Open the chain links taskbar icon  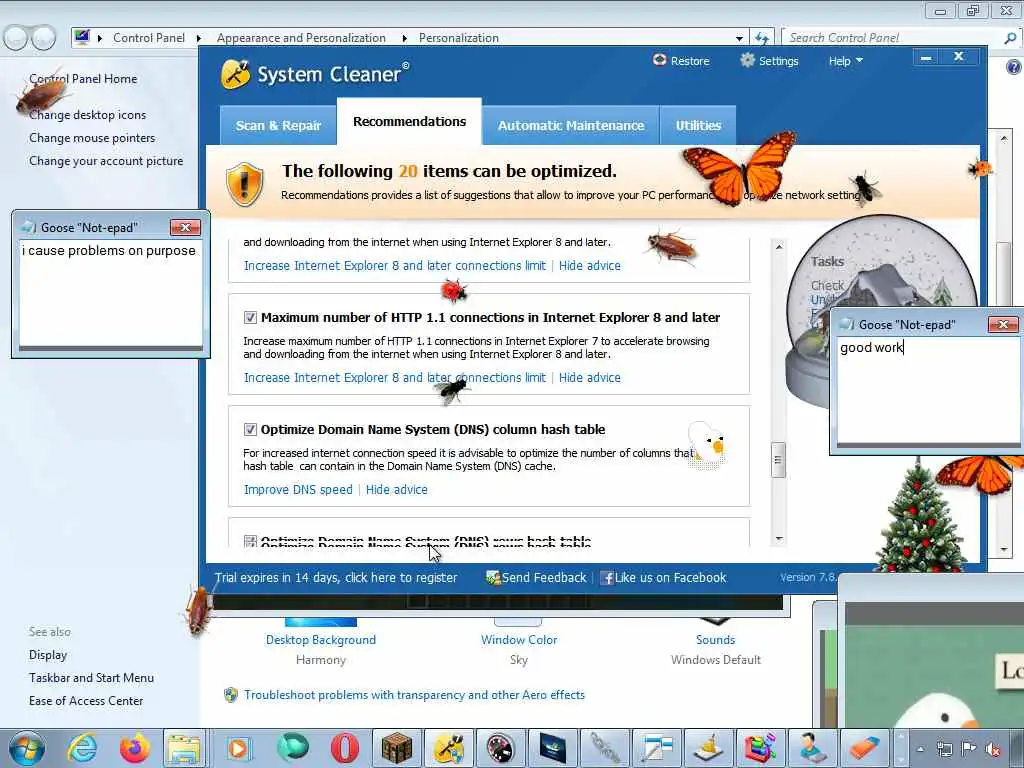coord(605,748)
